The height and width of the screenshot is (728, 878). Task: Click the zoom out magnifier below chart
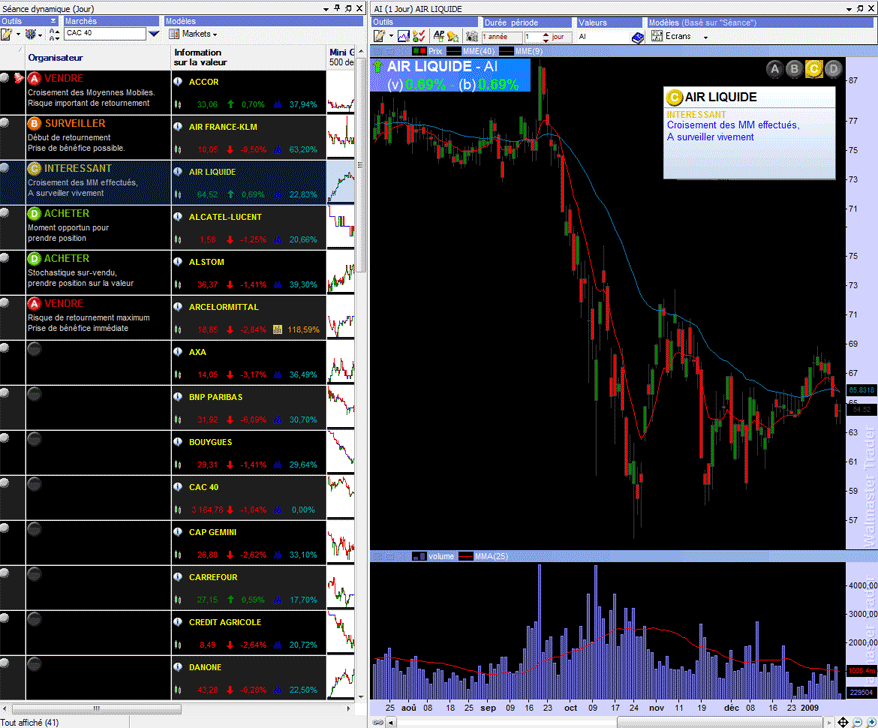(x=857, y=722)
